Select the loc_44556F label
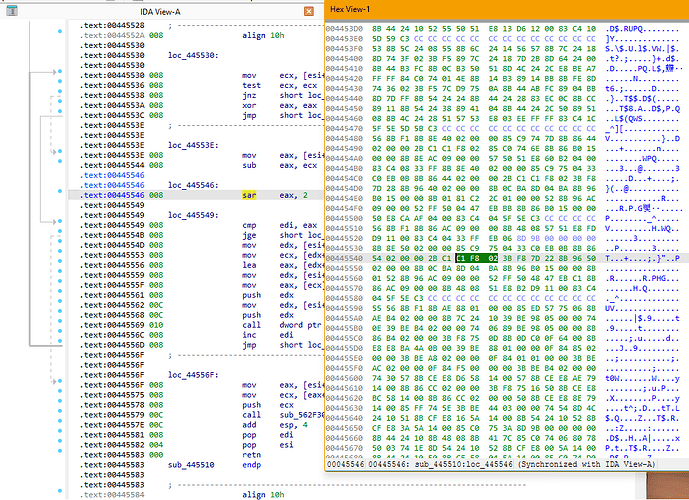 pos(193,375)
